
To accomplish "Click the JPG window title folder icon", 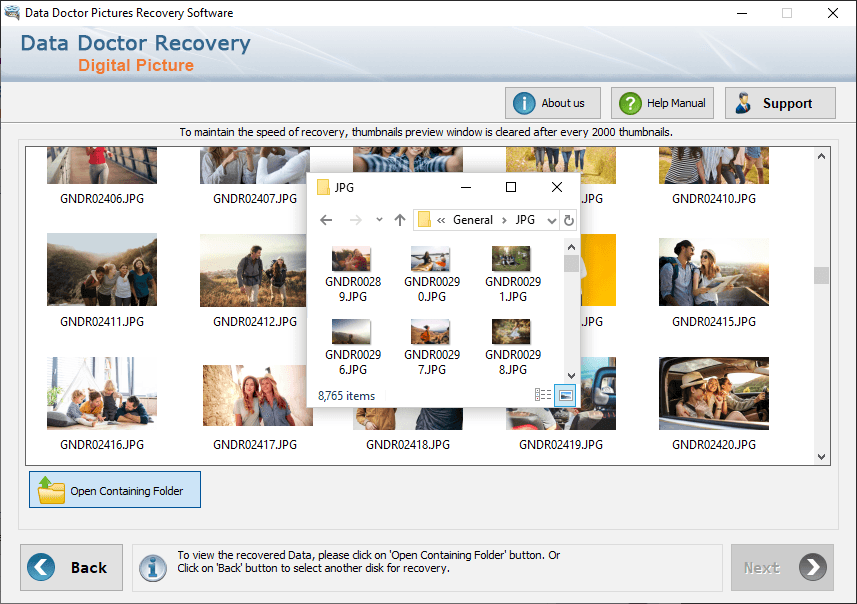I will (x=324, y=187).
